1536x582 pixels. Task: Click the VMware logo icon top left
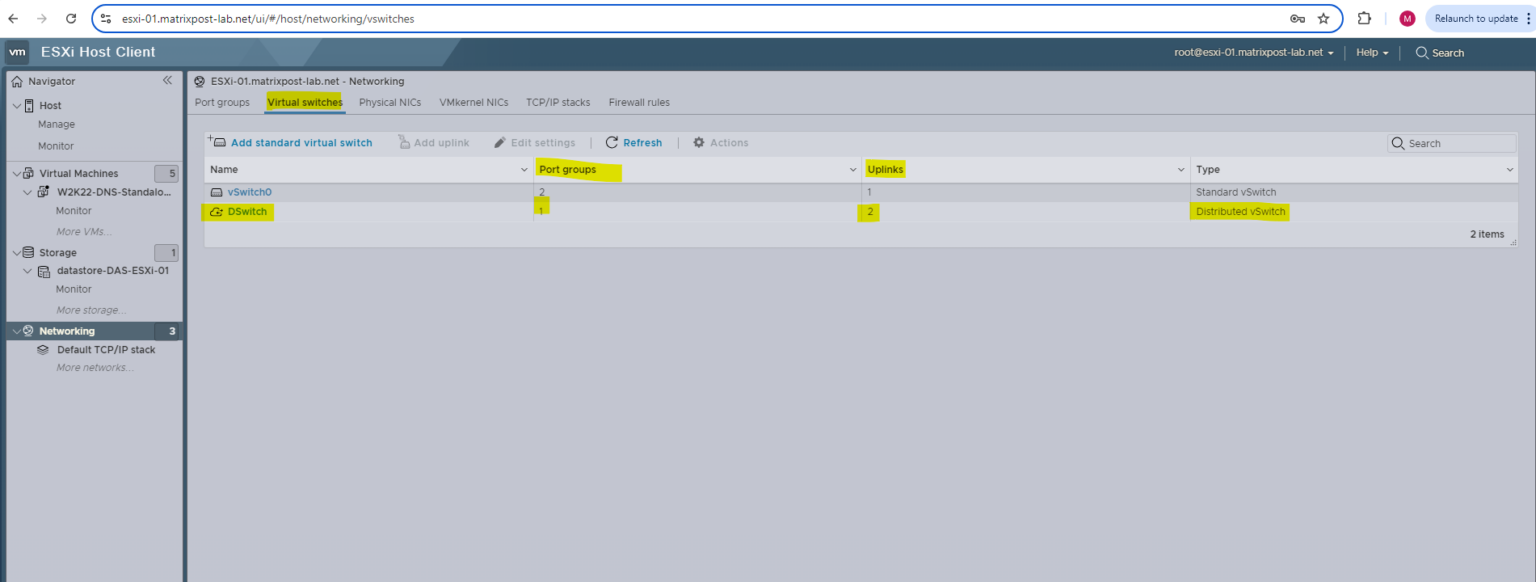point(17,52)
